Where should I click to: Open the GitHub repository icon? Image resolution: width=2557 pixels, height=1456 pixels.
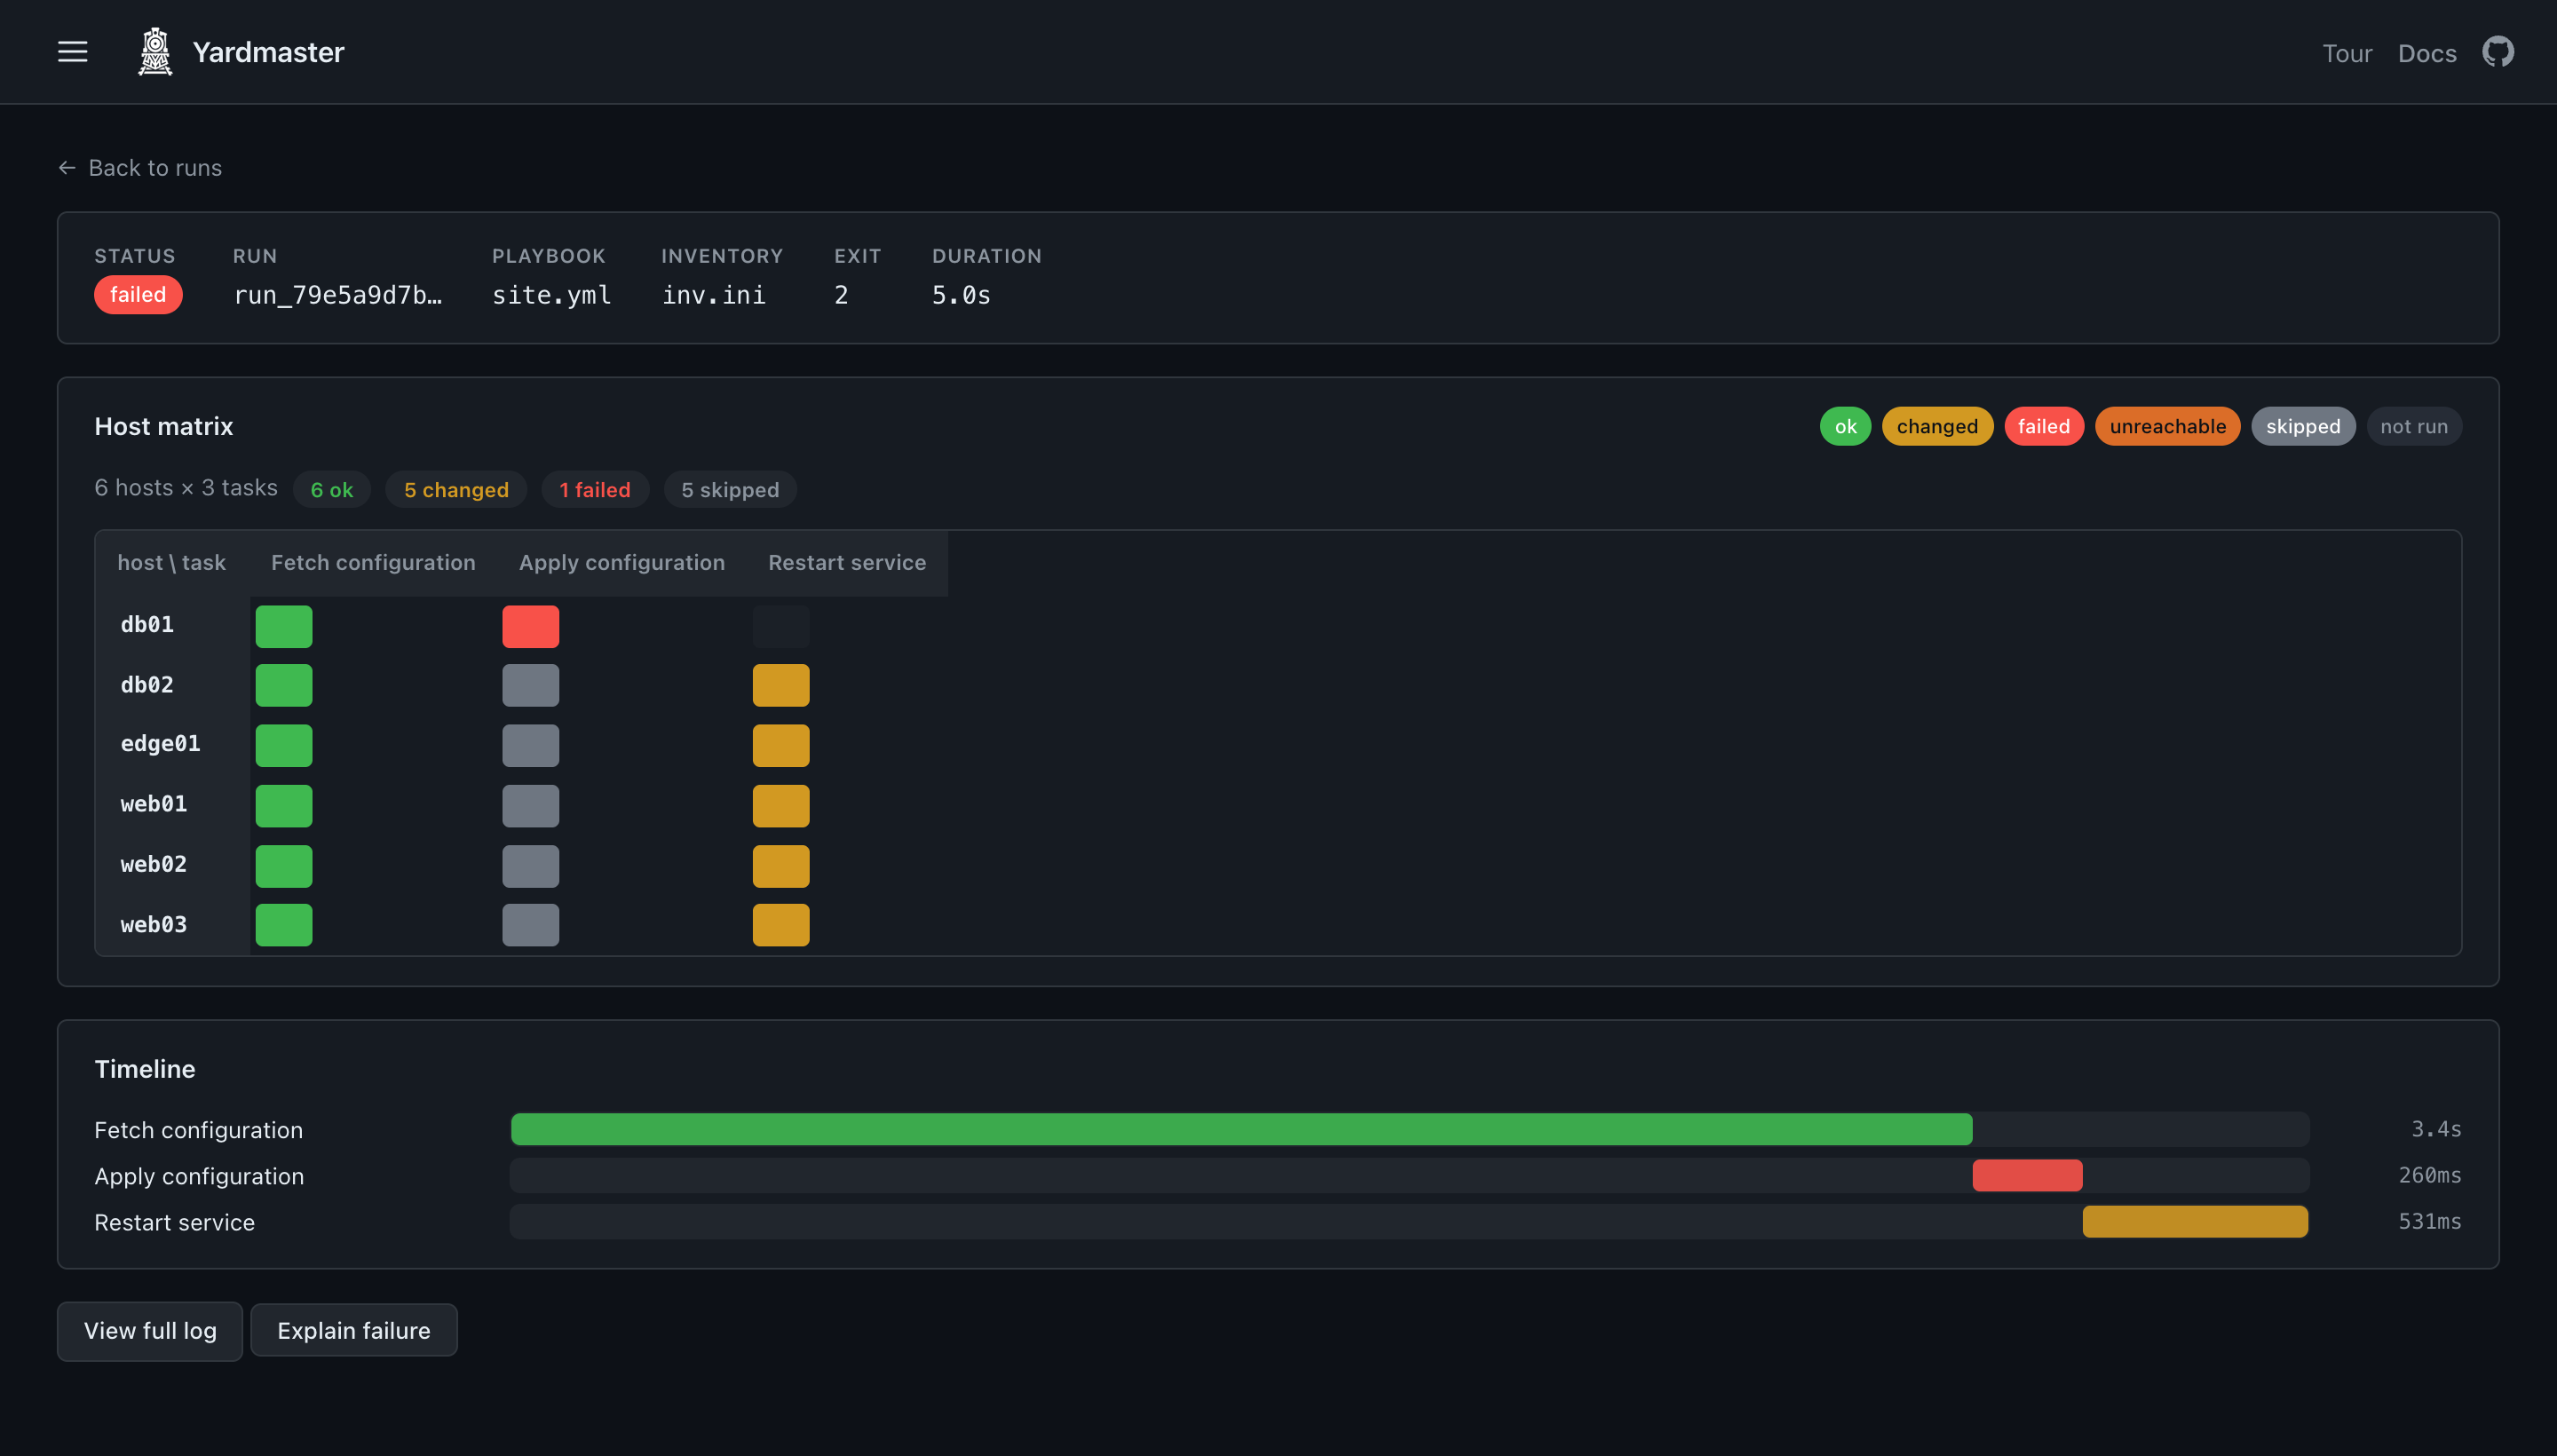click(2497, 52)
